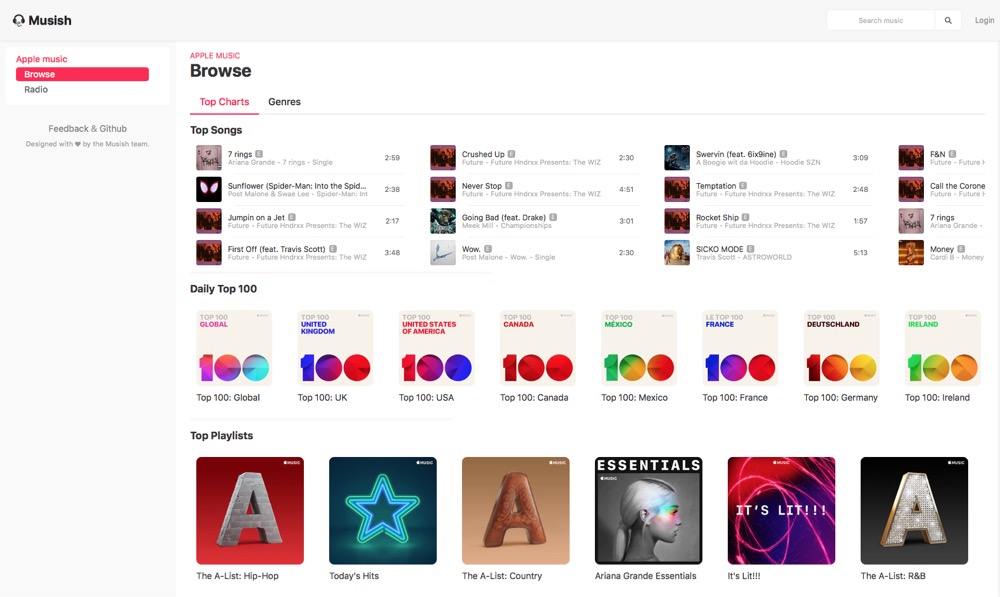Select Browse in the sidebar

click(x=82, y=74)
